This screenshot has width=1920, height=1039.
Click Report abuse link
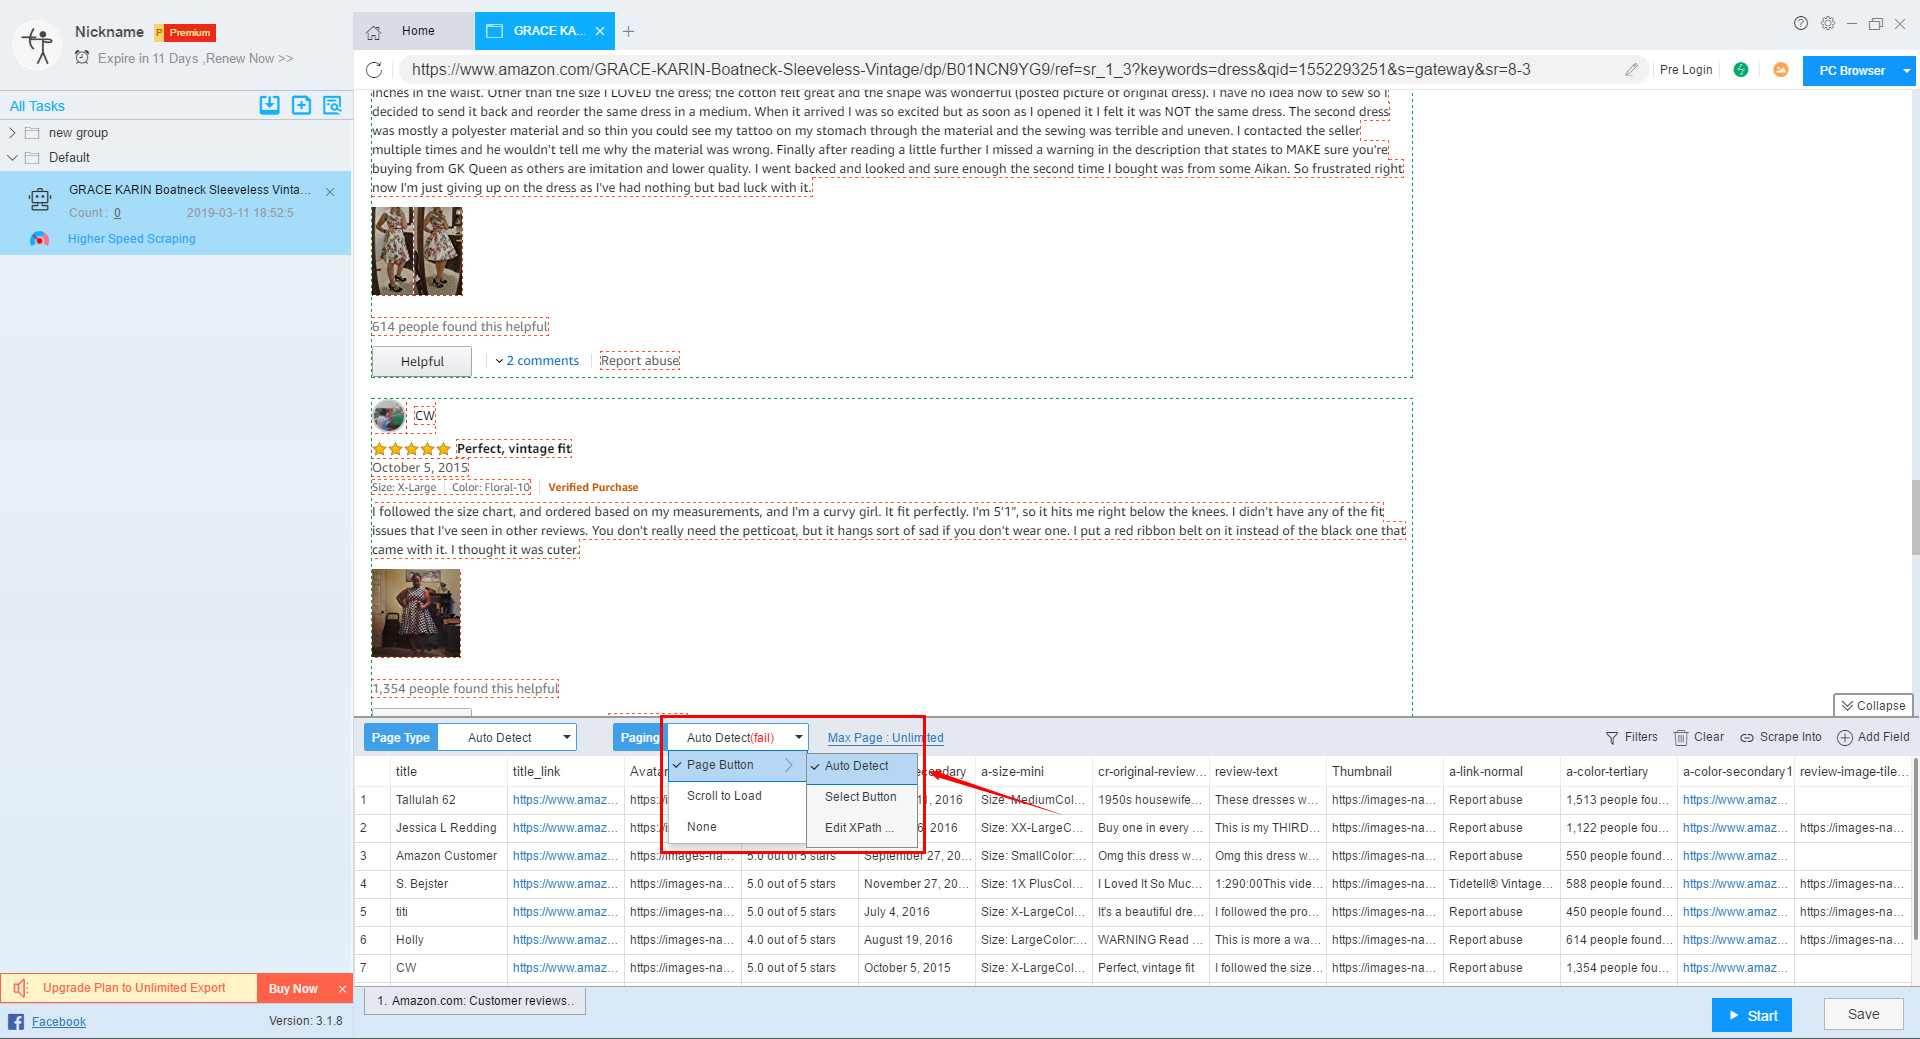640,361
